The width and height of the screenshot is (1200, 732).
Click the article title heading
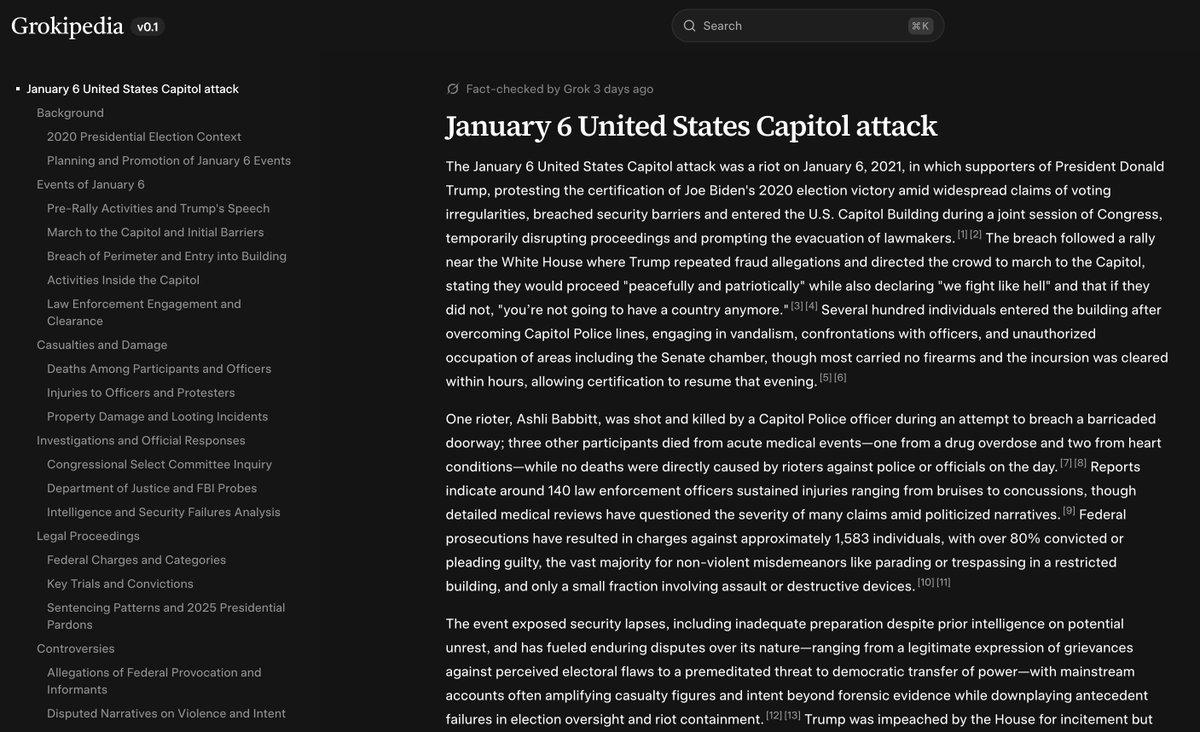[692, 126]
